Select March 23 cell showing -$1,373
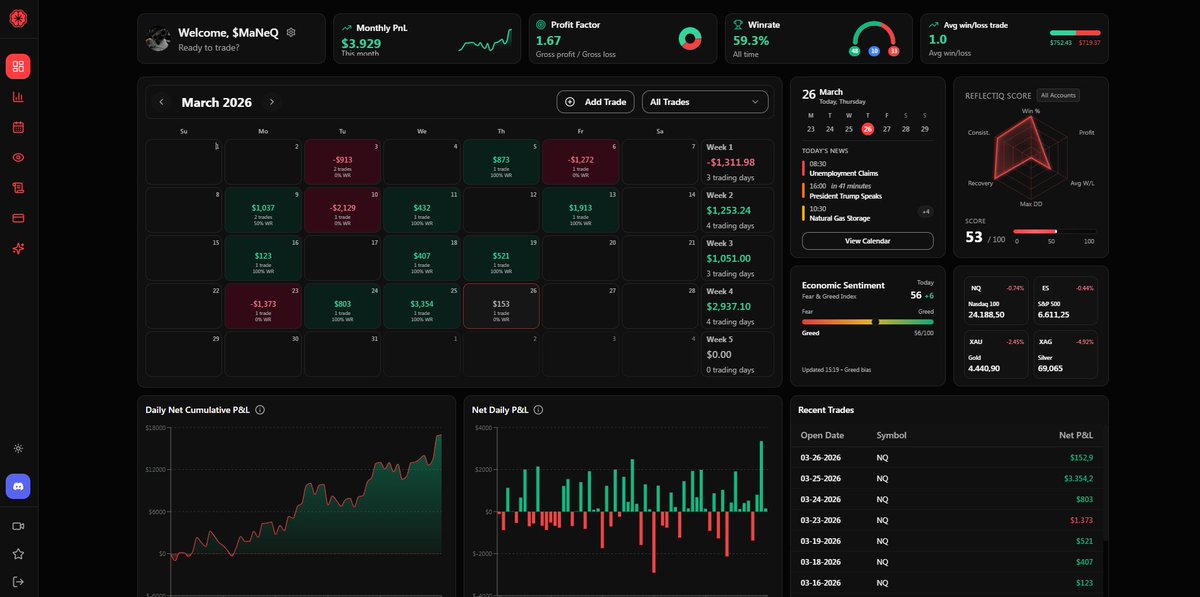Screen dimensions: 1200x597 [262, 306]
